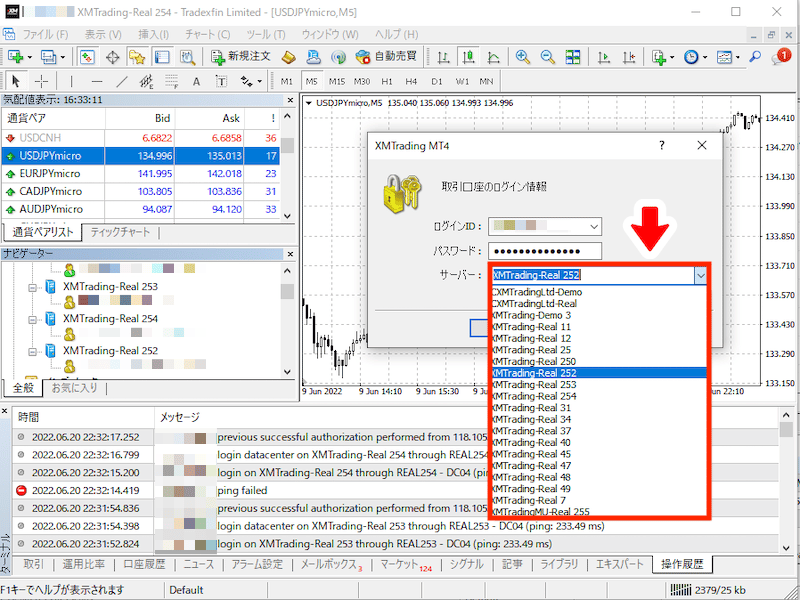Open the チャート (C) menu
The height and width of the screenshot is (600, 800).
pyautogui.click(x=207, y=35)
